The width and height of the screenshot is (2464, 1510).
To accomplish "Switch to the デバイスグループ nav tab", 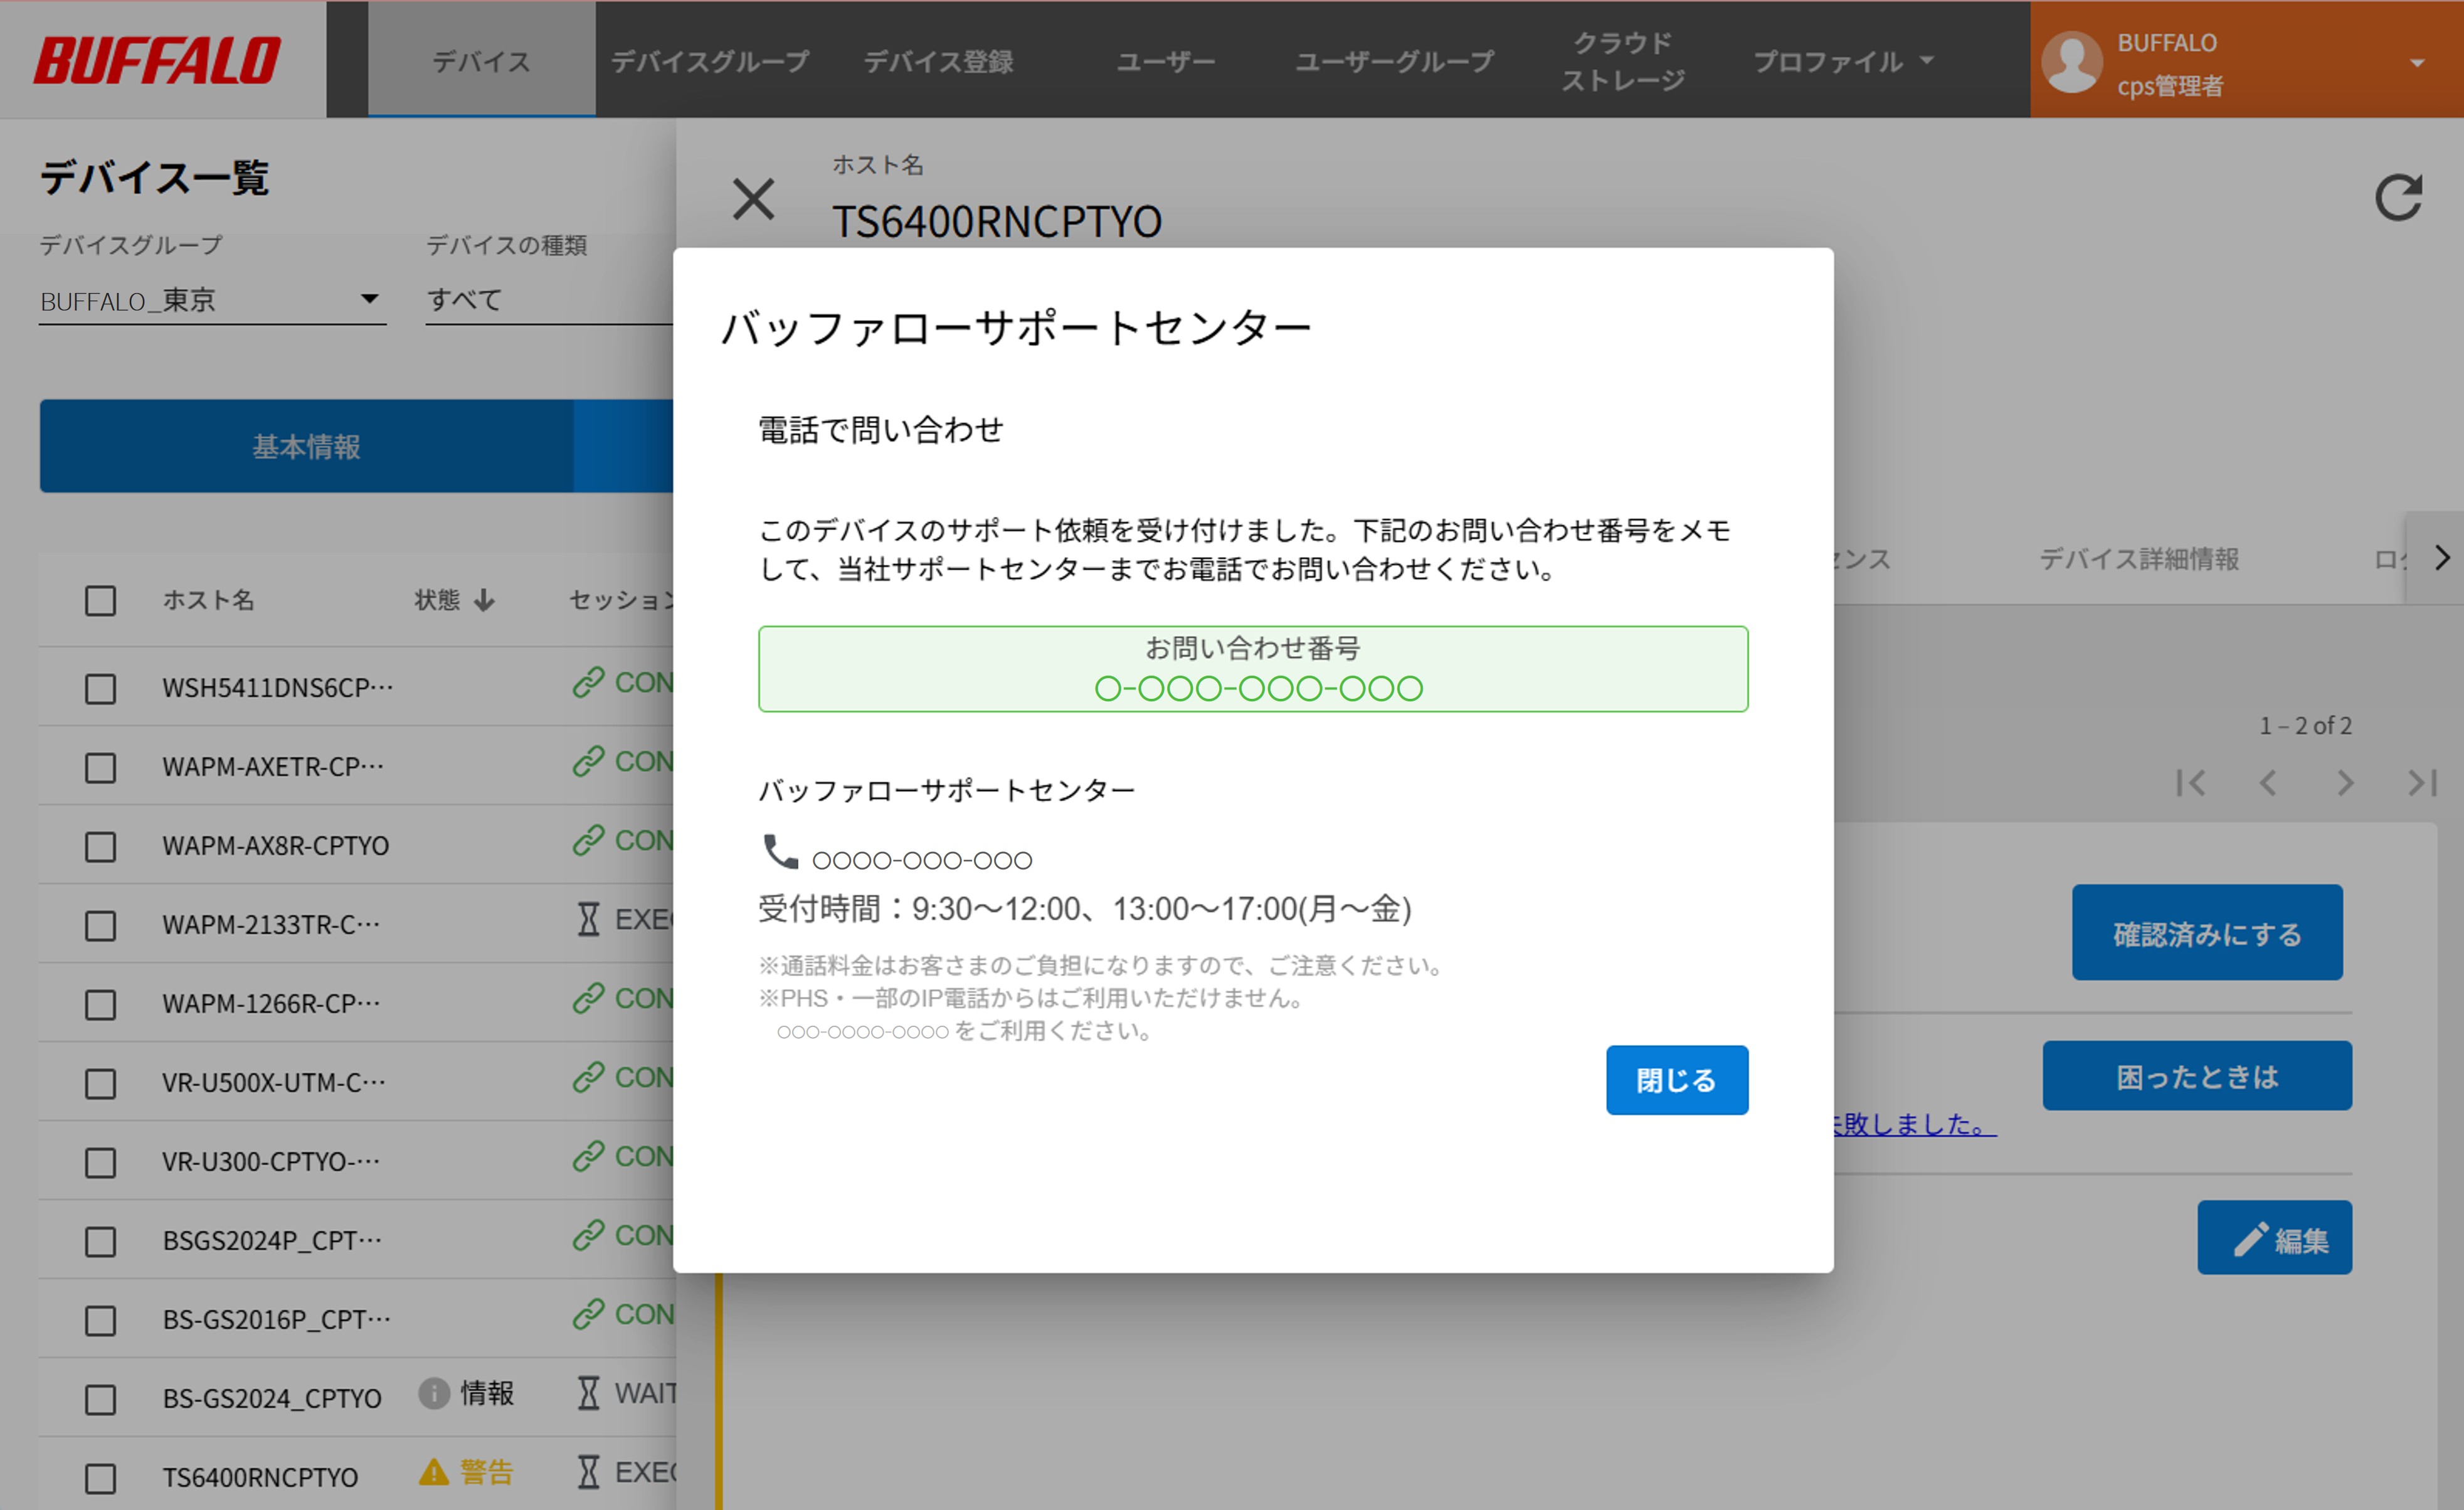I will click(709, 61).
